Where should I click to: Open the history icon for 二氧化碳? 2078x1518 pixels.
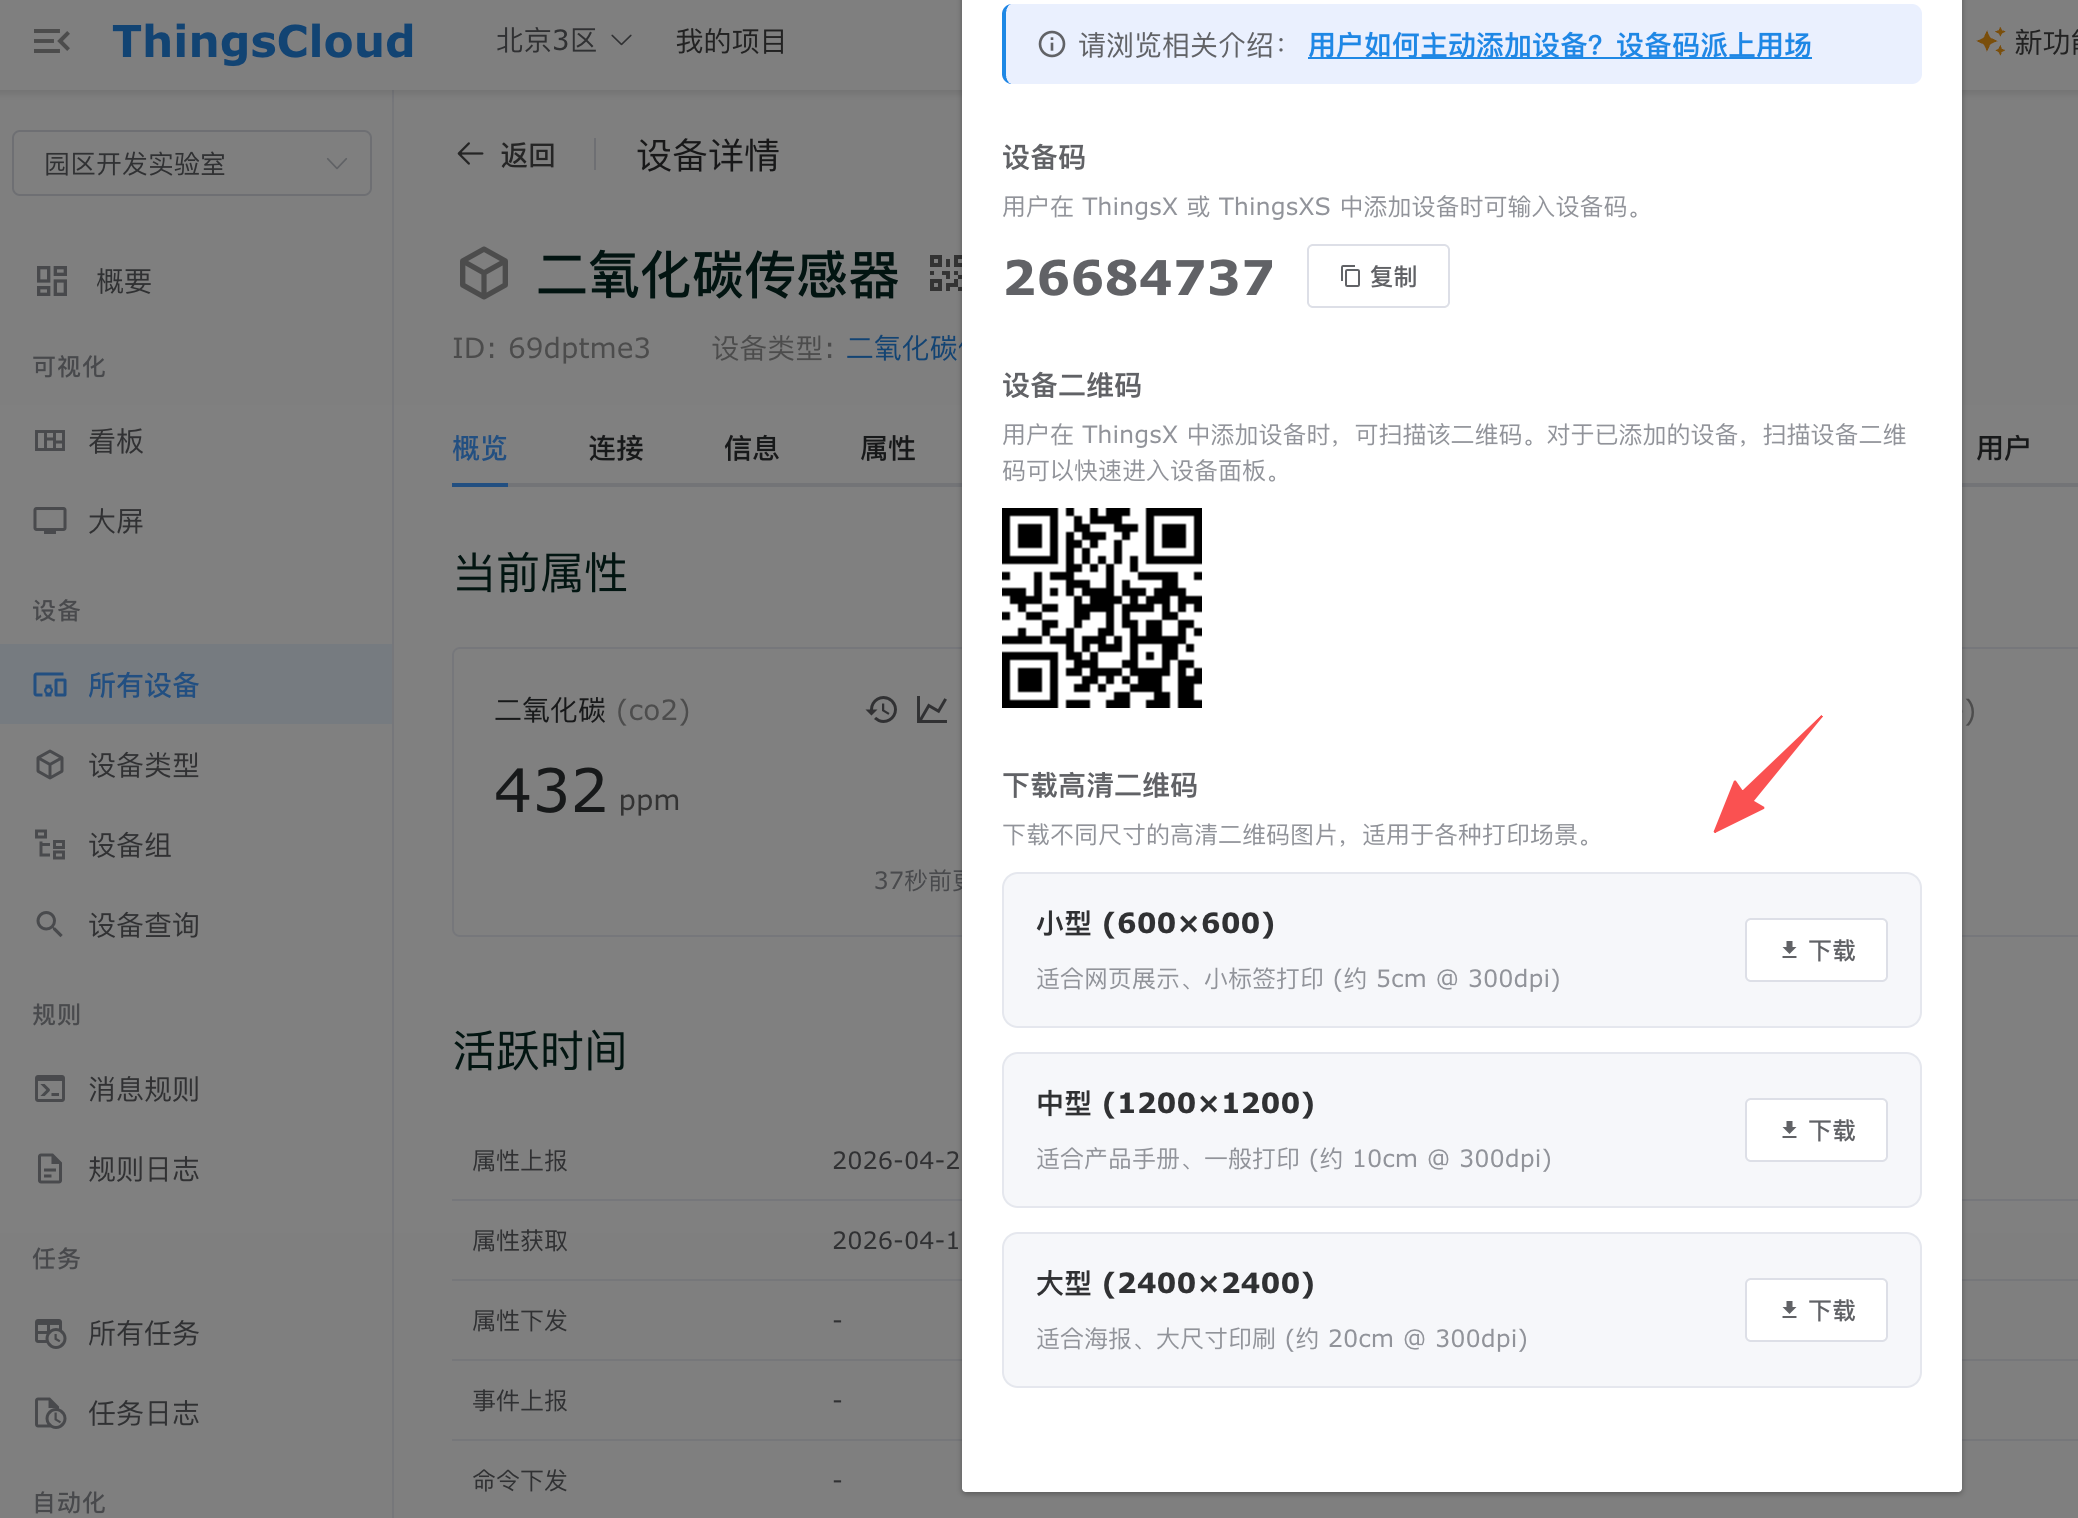pyautogui.click(x=881, y=710)
